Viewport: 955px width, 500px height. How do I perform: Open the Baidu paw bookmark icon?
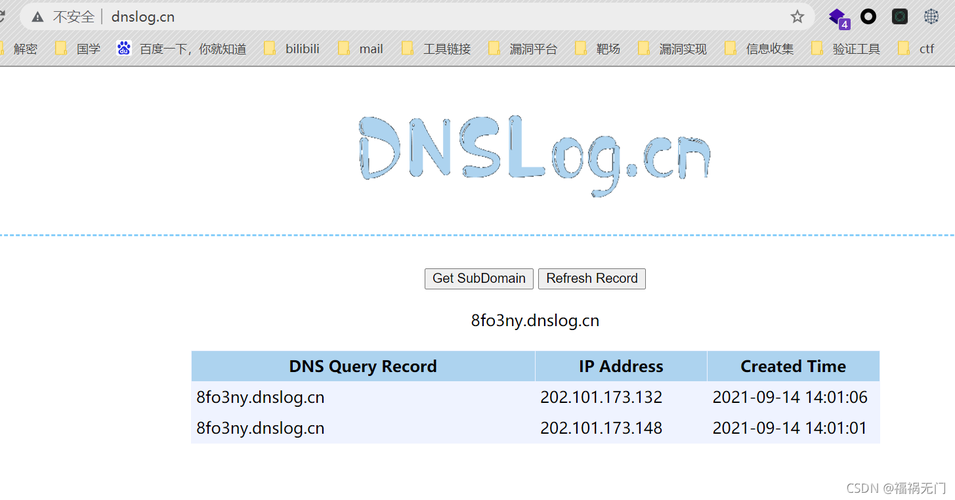[124, 48]
